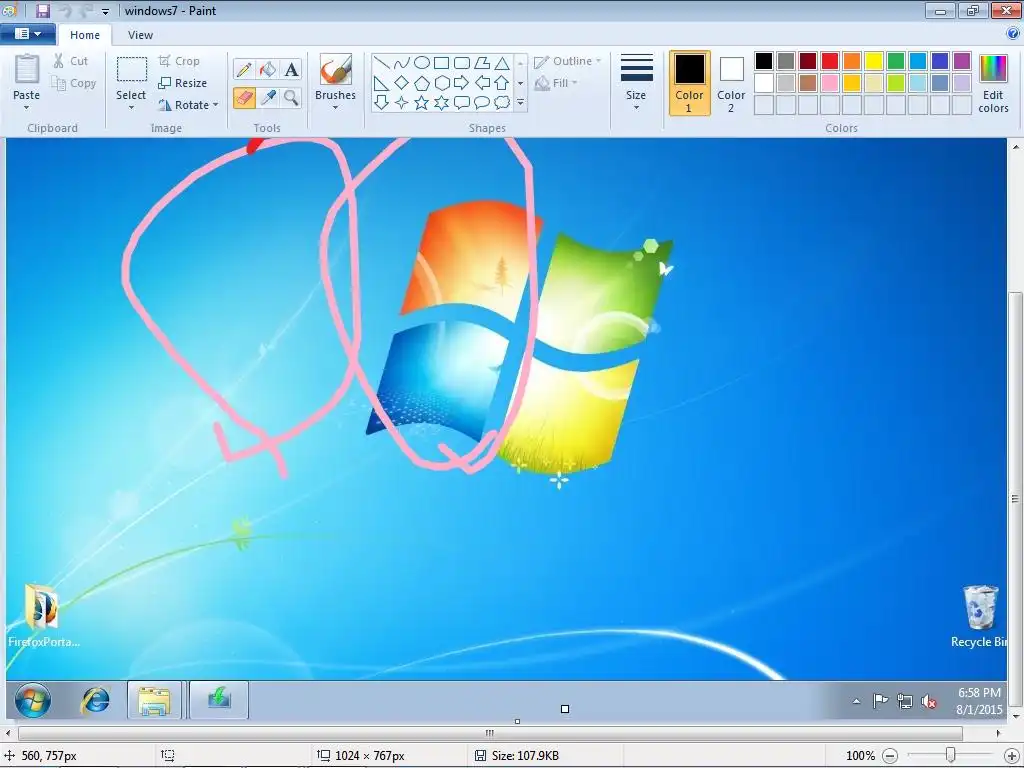Viewport: 1024px width, 768px height.
Task: Click the Start orb in the pictured taskbar
Action: [x=33, y=701]
